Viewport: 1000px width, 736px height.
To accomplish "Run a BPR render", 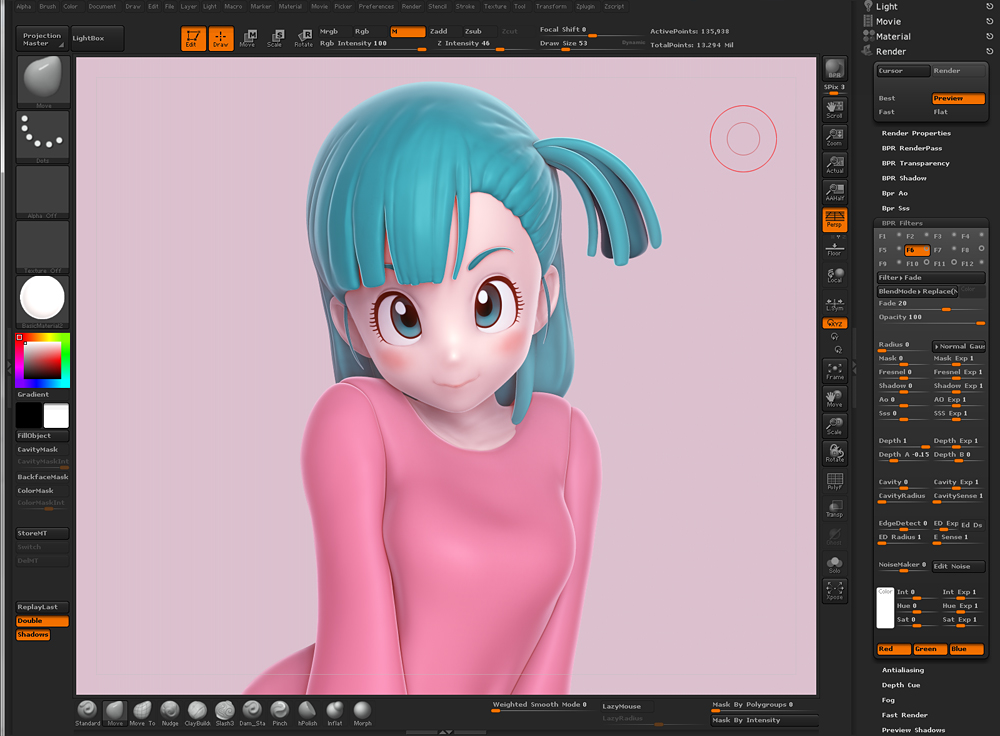I will (x=834, y=69).
